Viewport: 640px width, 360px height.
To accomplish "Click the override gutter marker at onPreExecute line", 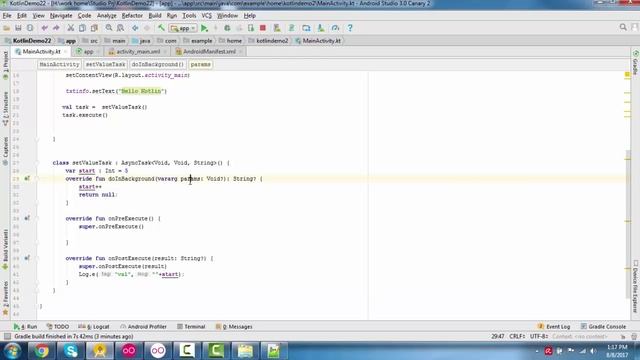I will pos(27,218).
